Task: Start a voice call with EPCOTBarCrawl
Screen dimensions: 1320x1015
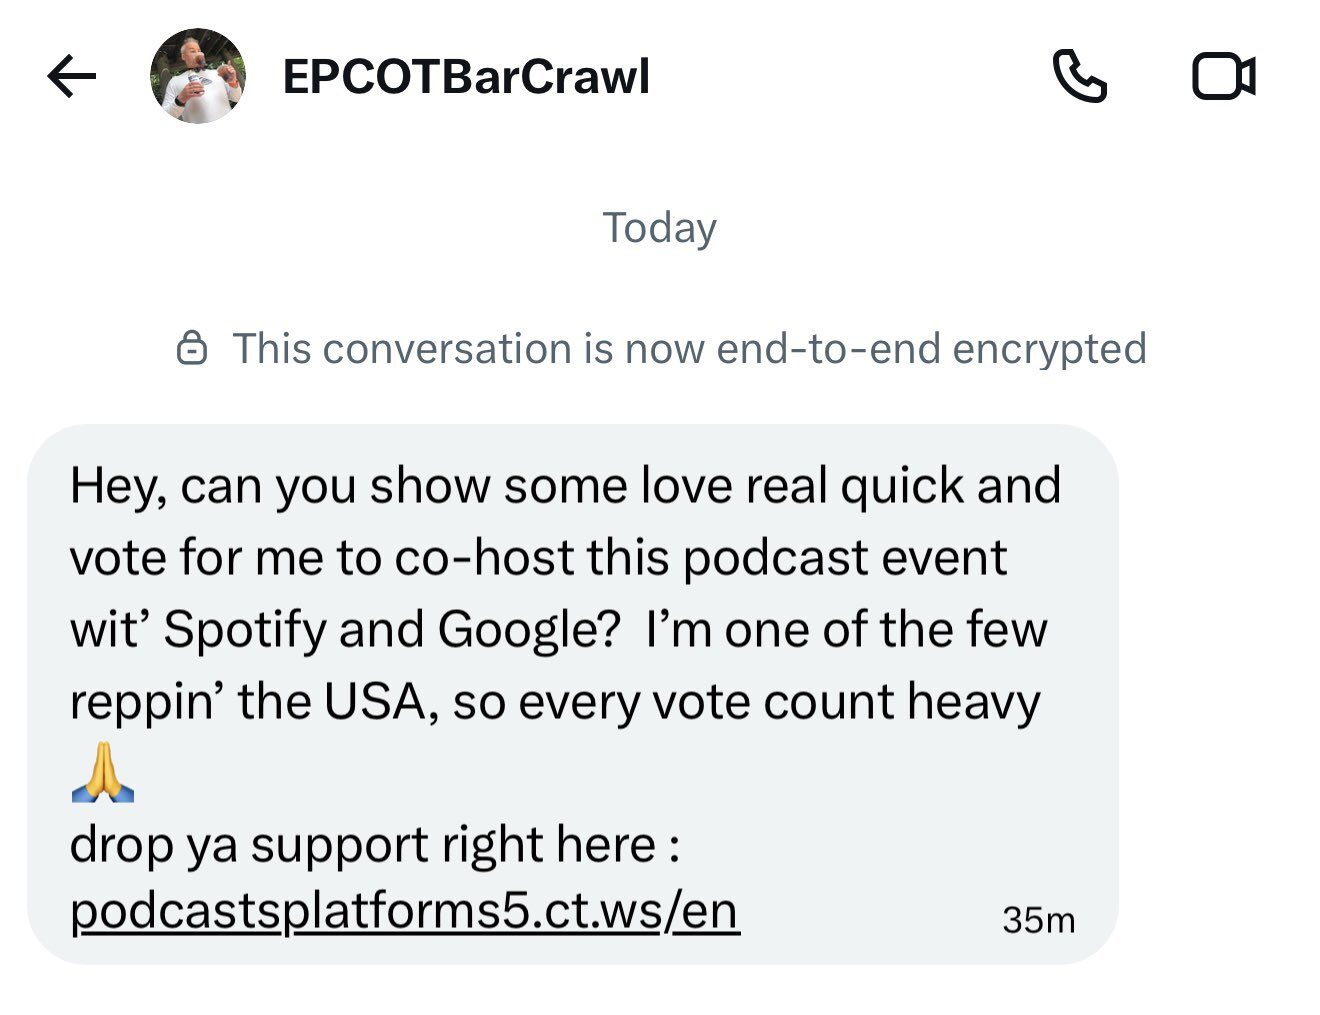Action: [1080, 77]
